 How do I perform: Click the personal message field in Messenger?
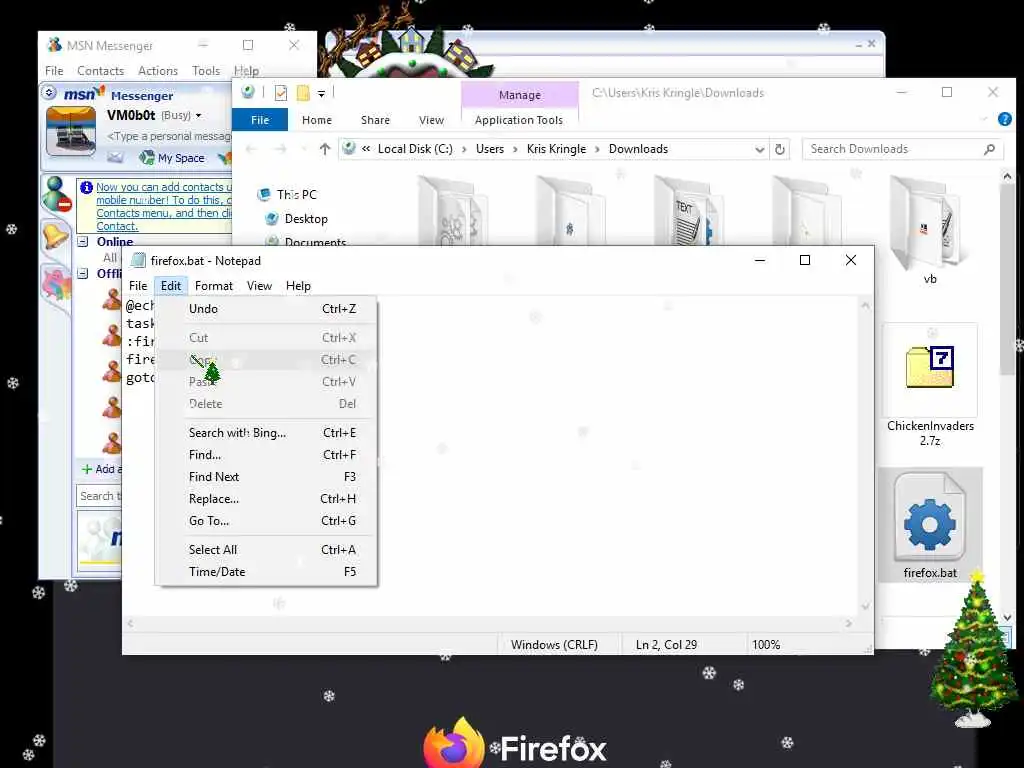click(x=168, y=136)
